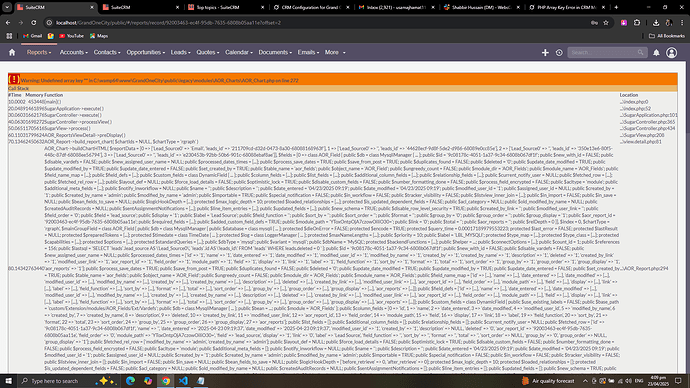The height and width of the screenshot is (388, 690).
Task: Open the volume control in system tray
Action: (628, 381)
